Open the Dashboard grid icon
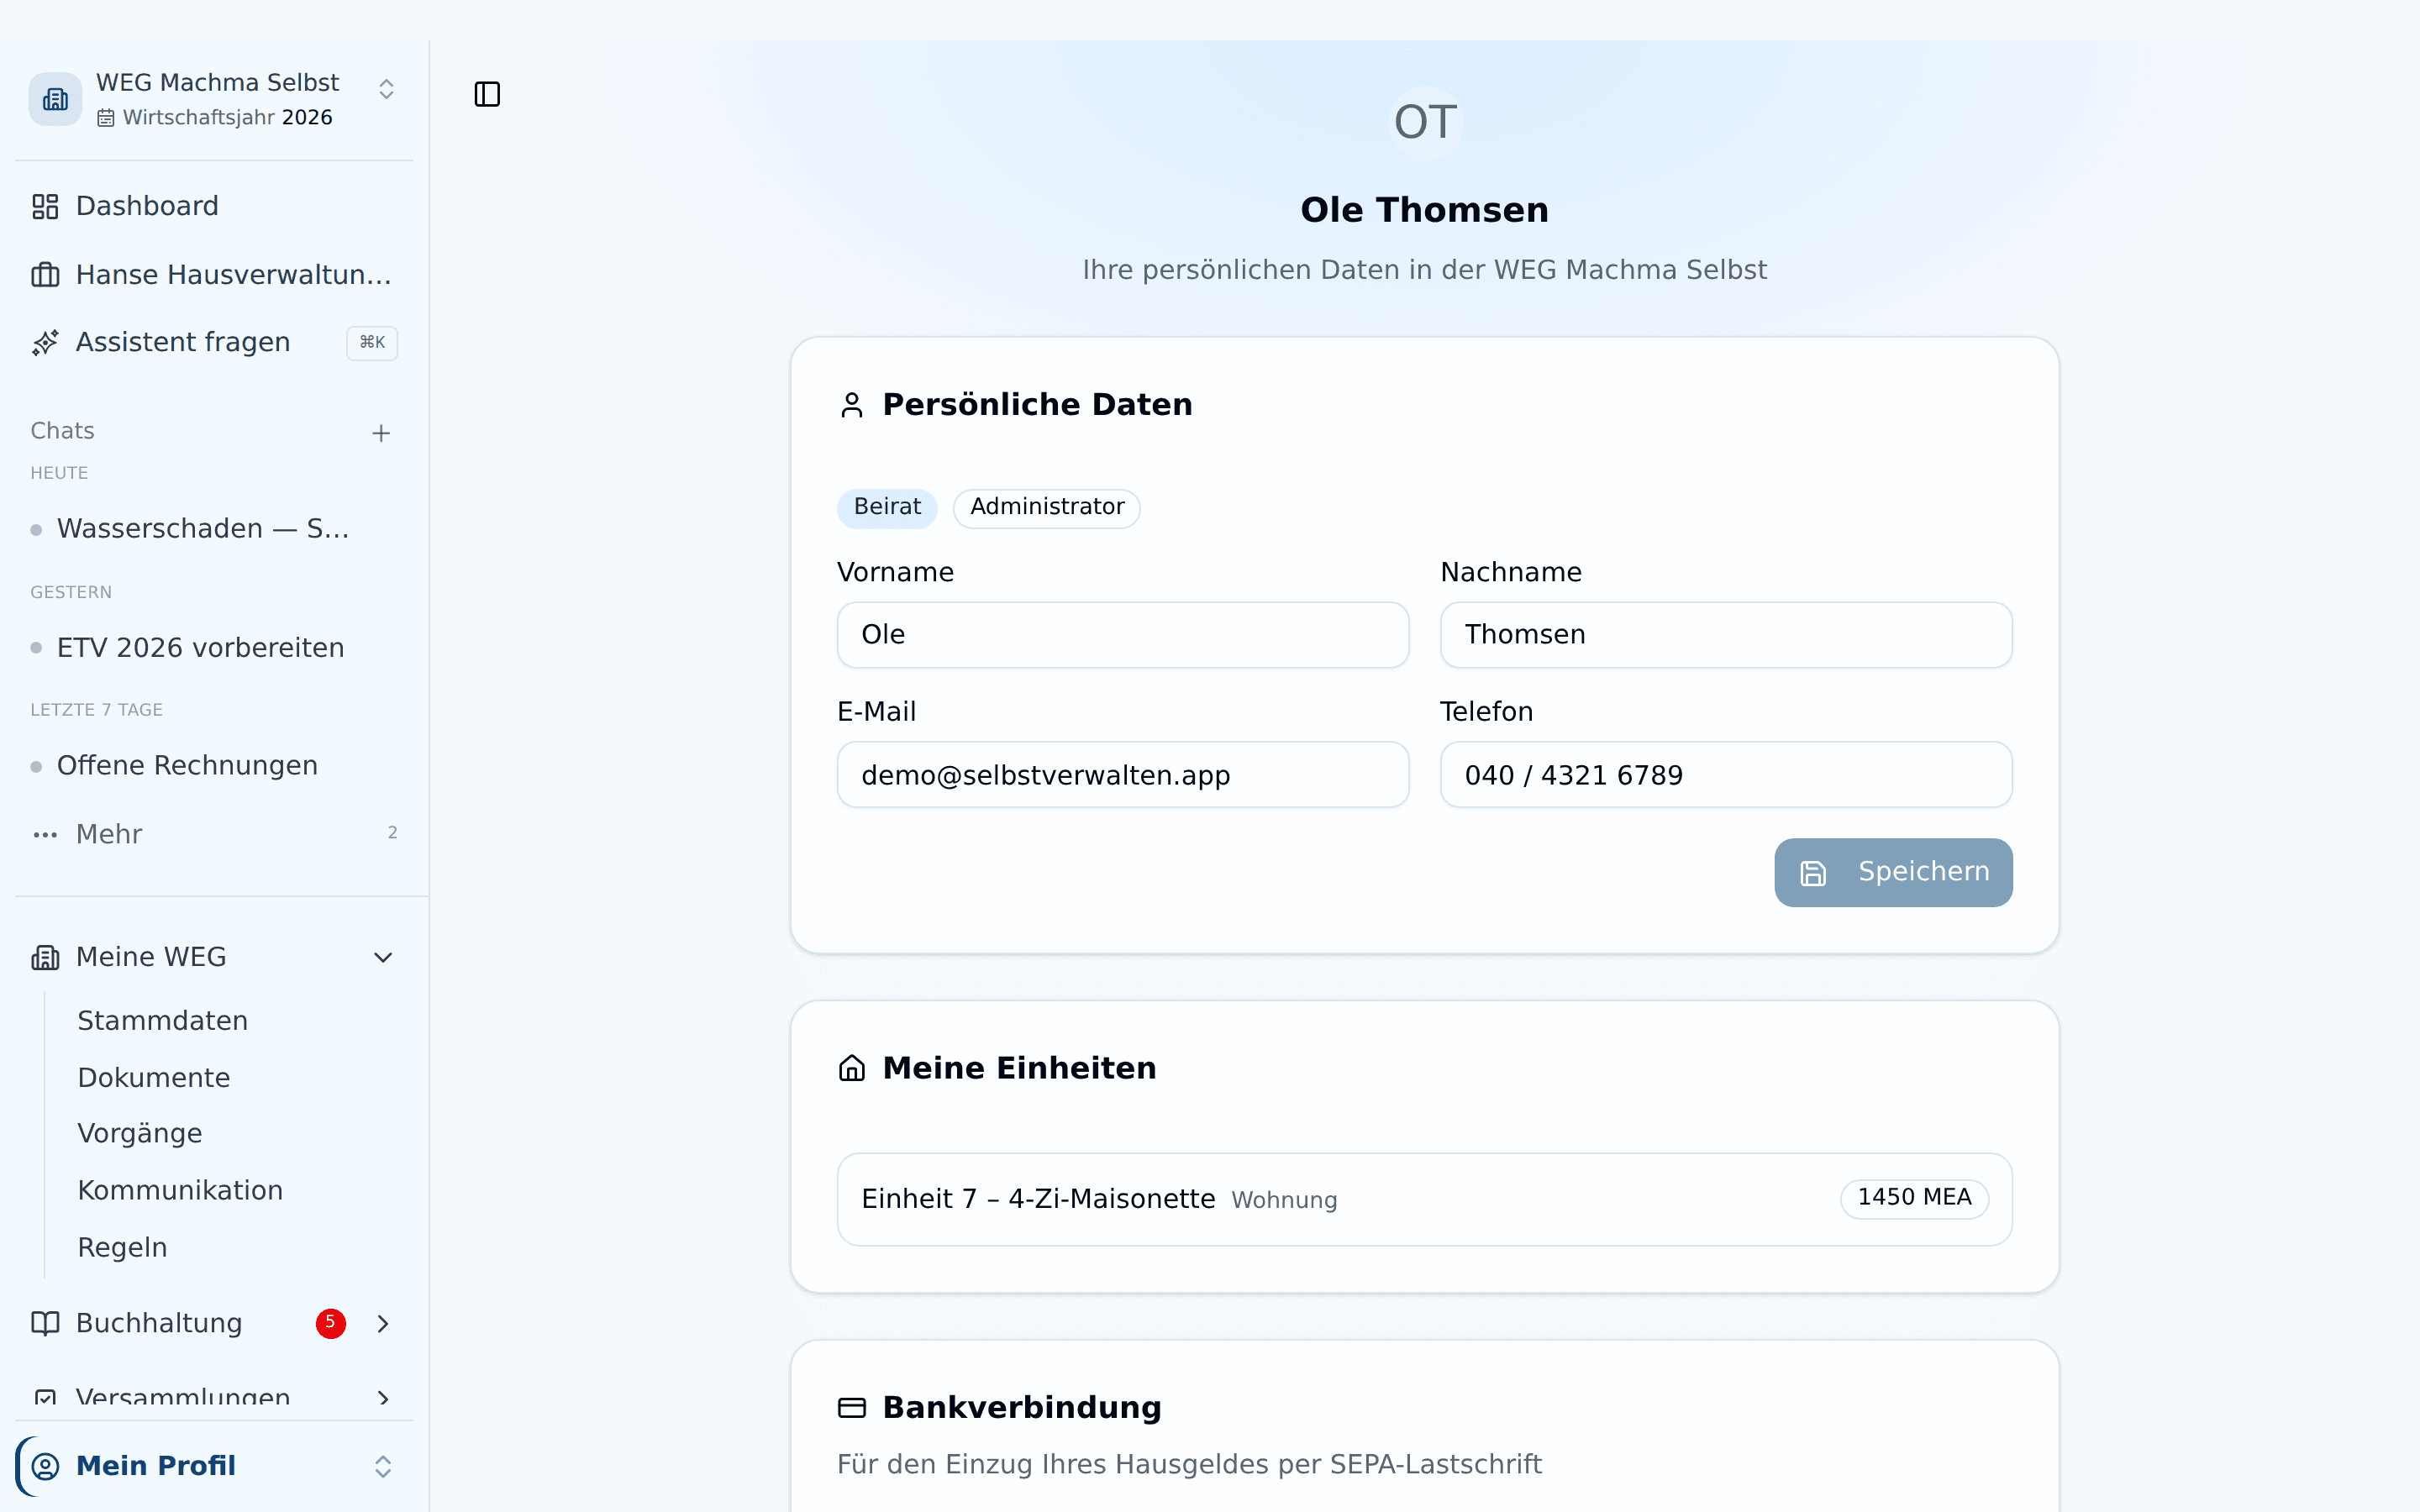Viewport: 2420px width, 1512px height. tap(45, 206)
